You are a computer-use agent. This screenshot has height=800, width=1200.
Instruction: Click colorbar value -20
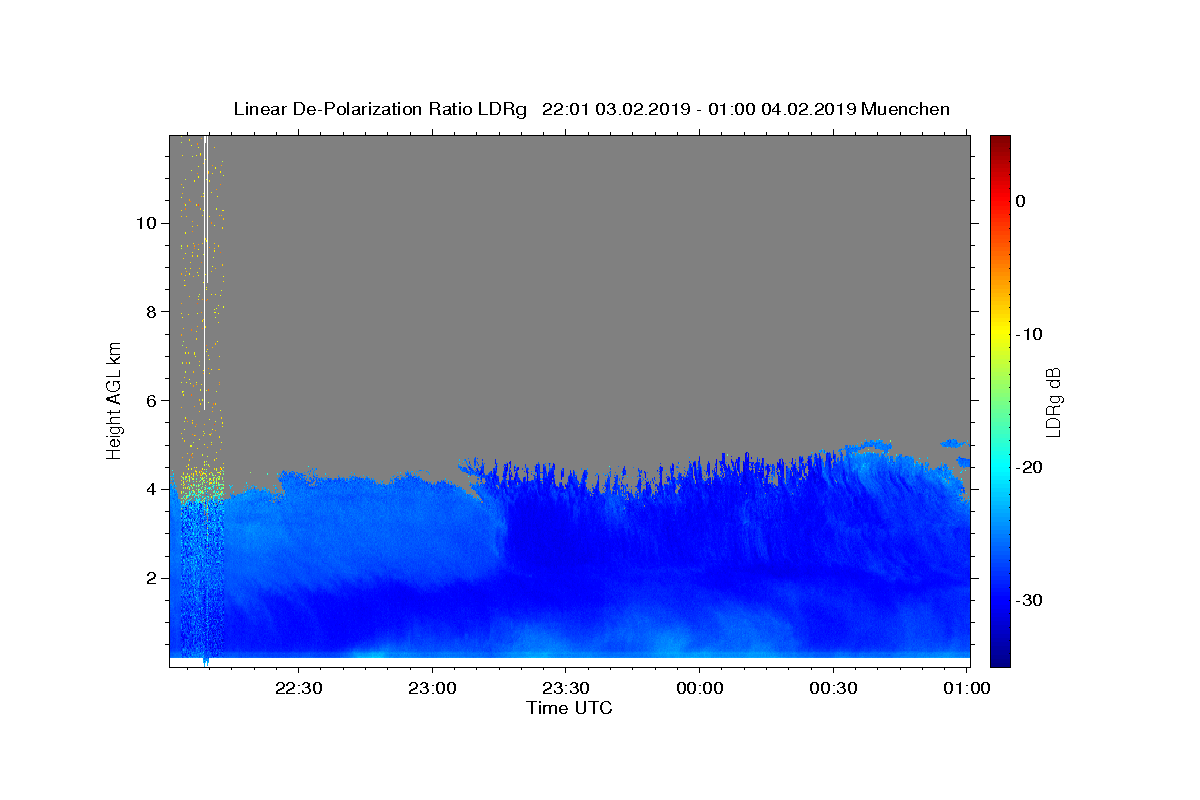pyautogui.click(x=1030, y=467)
